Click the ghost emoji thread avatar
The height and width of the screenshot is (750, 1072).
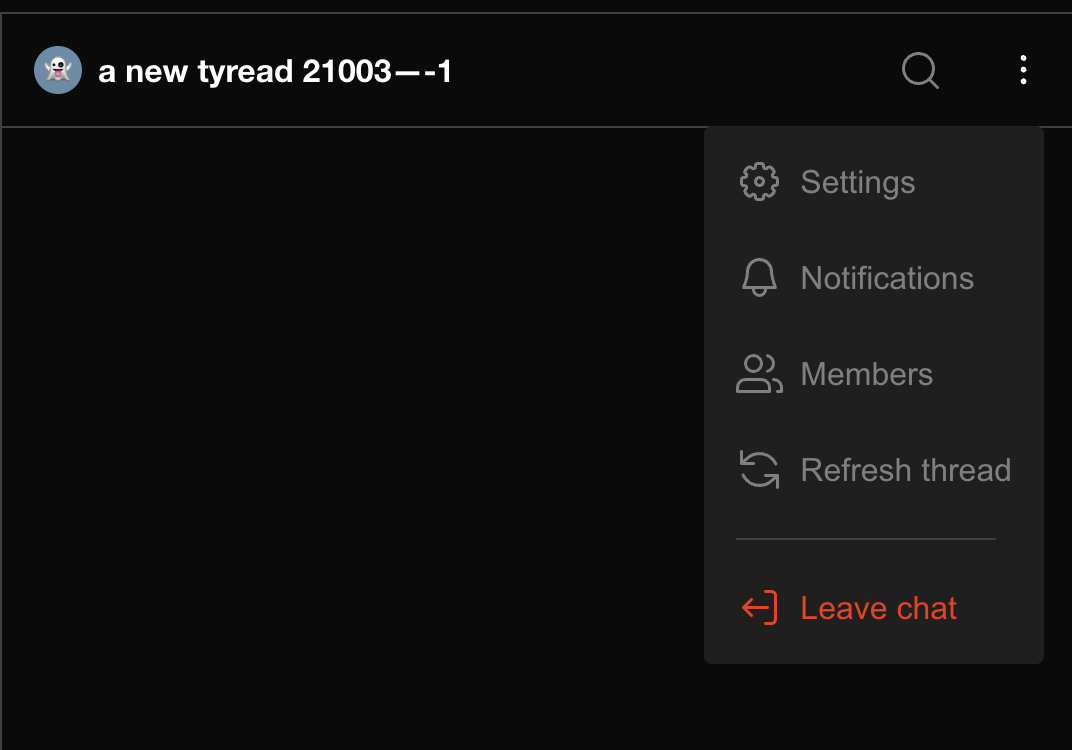[x=58, y=70]
